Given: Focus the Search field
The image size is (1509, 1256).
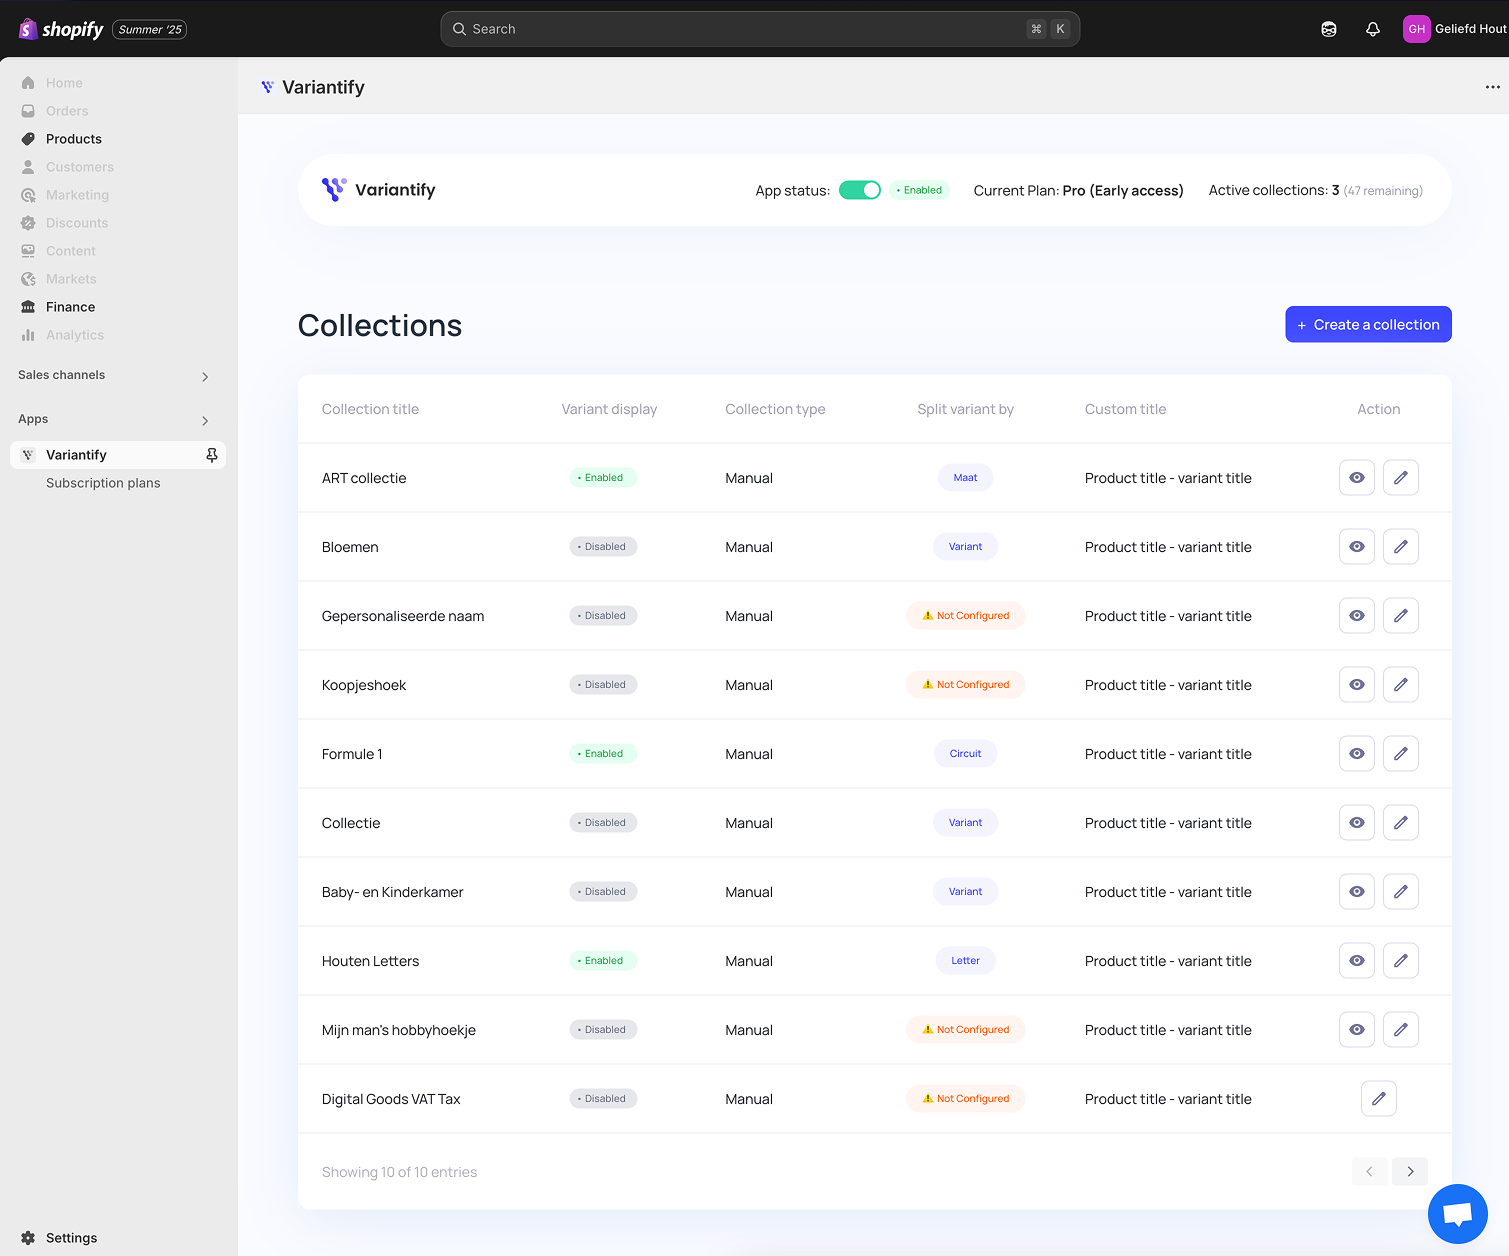Looking at the screenshot, I should pyautogui.click(x=760, y=29).
